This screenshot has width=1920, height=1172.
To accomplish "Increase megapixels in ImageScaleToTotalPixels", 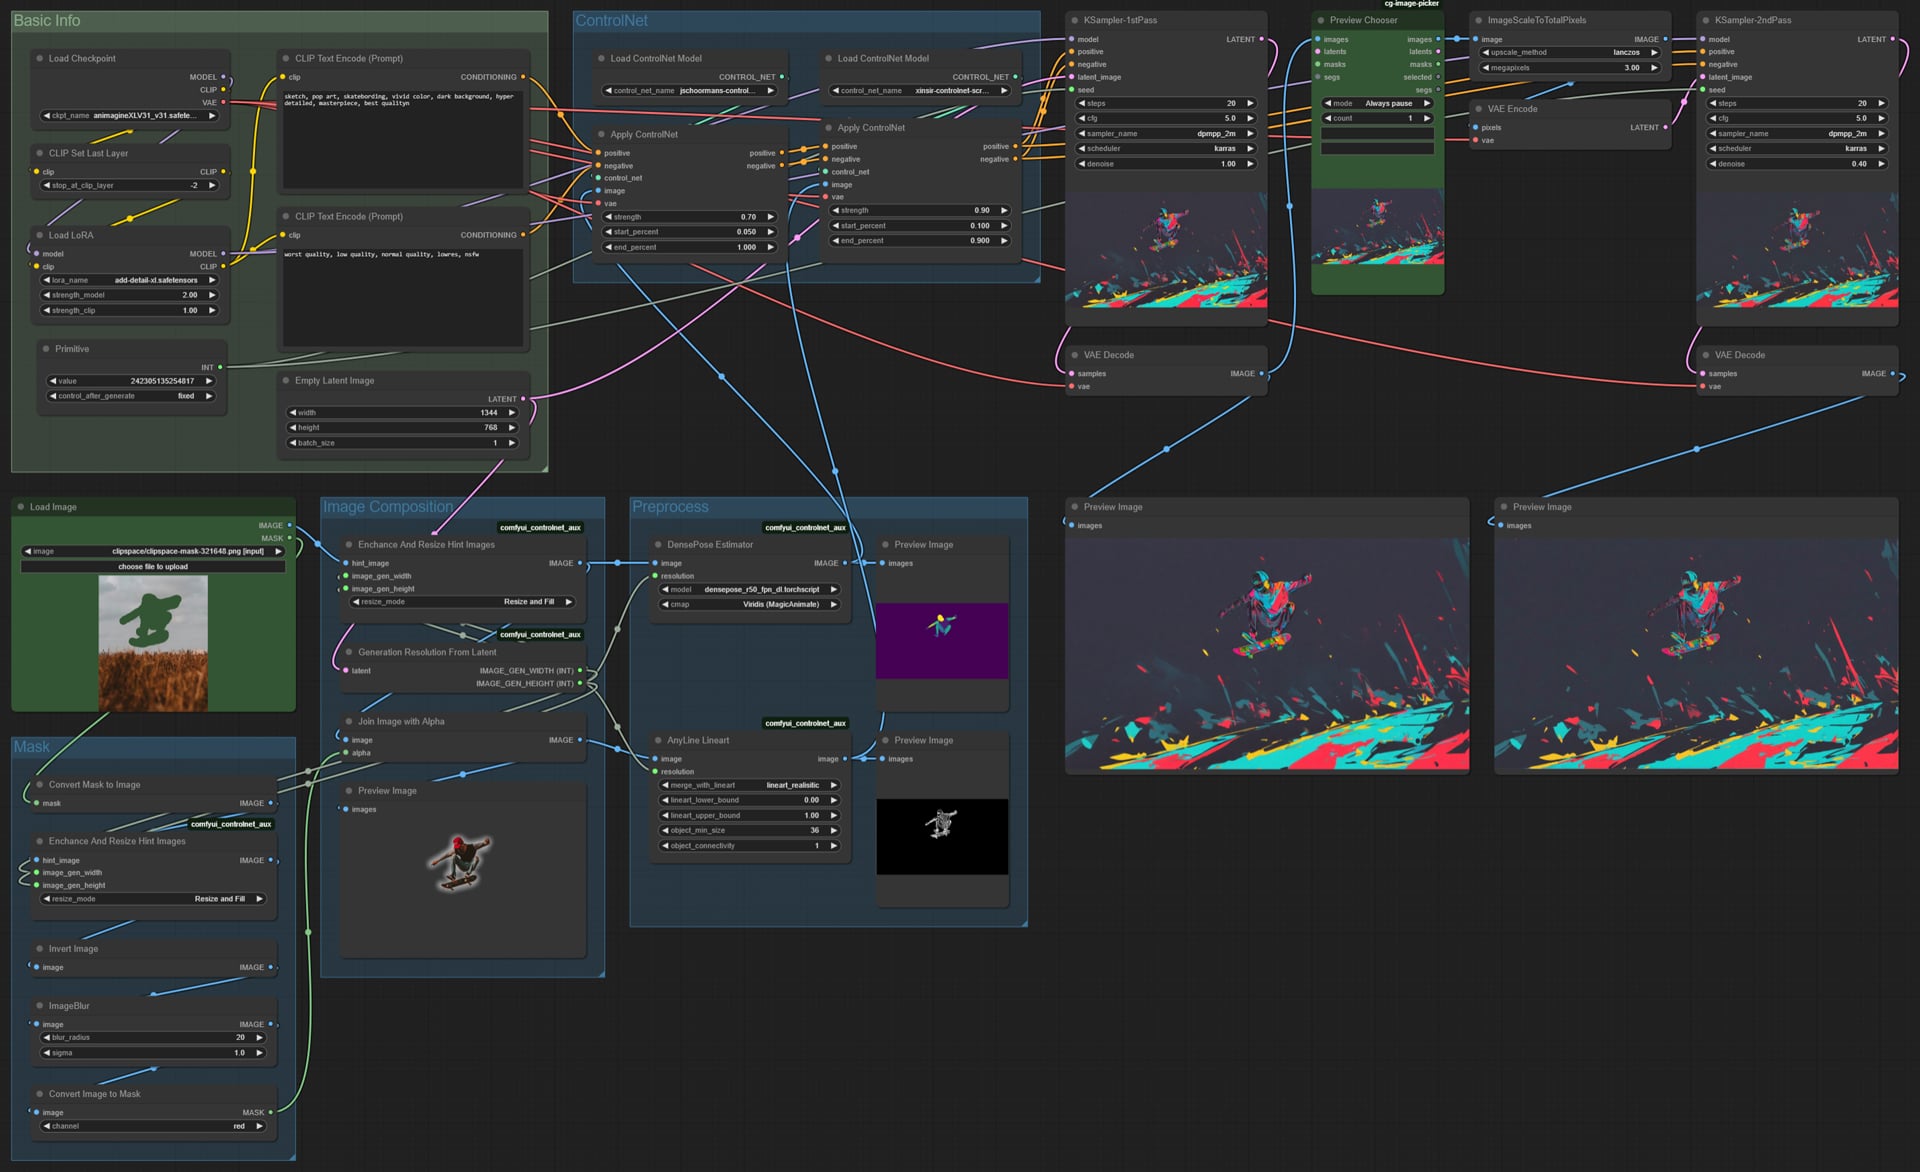I will (1653, 68).
